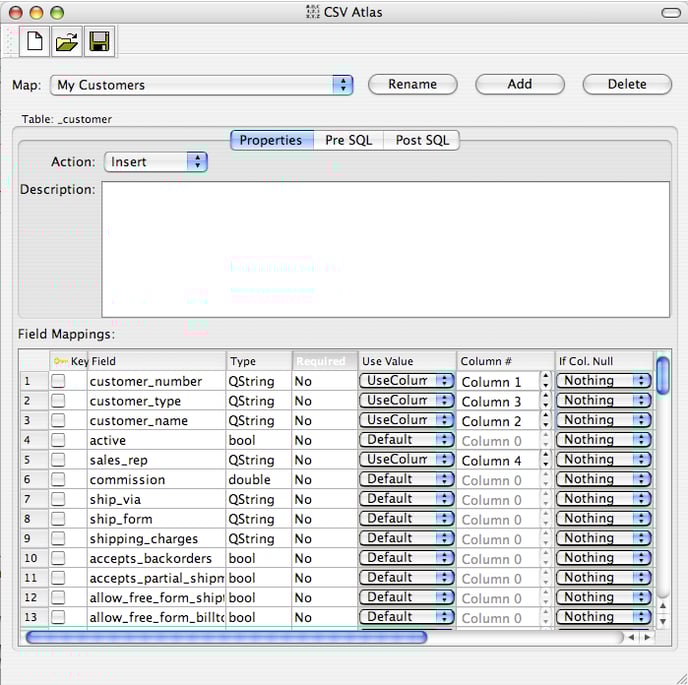Click the Open folder toolbar icon

pos(67,42)
